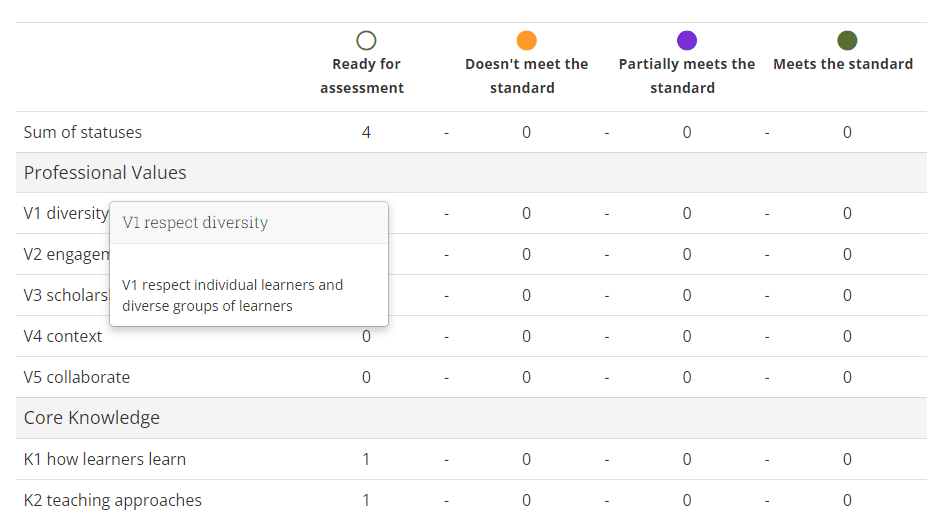This screenshot has width=927, height=519.
Task: Open the V4 context row
Action: (x=63, y=336)
